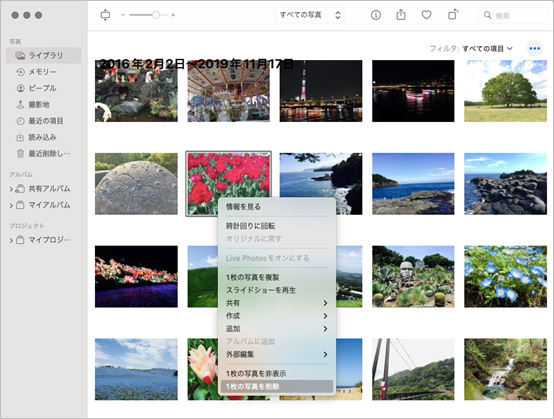Expand the マイプロジェクト section
Image resolution: width=554 pixels, height=419 pixels.
point(11,241)
